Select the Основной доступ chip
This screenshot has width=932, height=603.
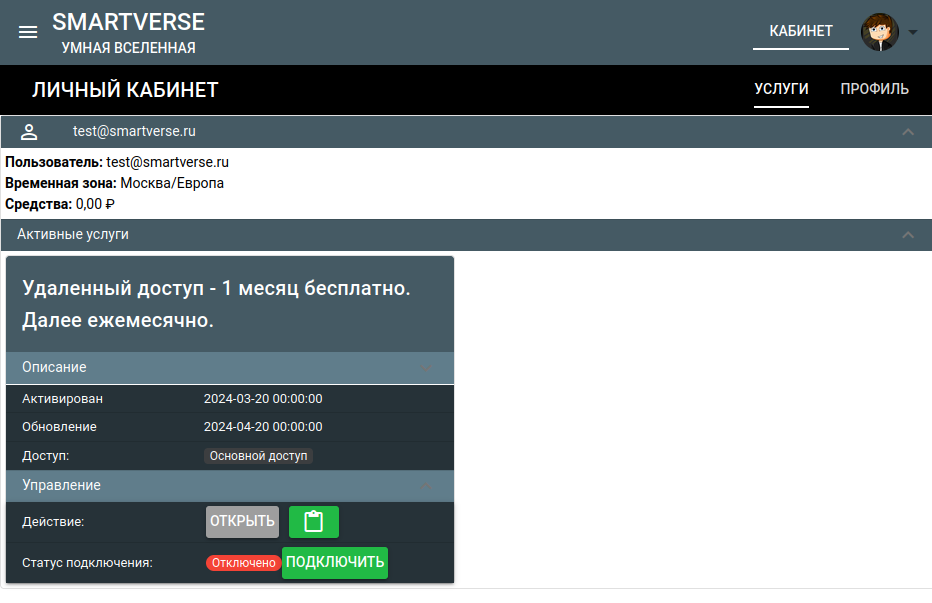[x=258, y=456]
